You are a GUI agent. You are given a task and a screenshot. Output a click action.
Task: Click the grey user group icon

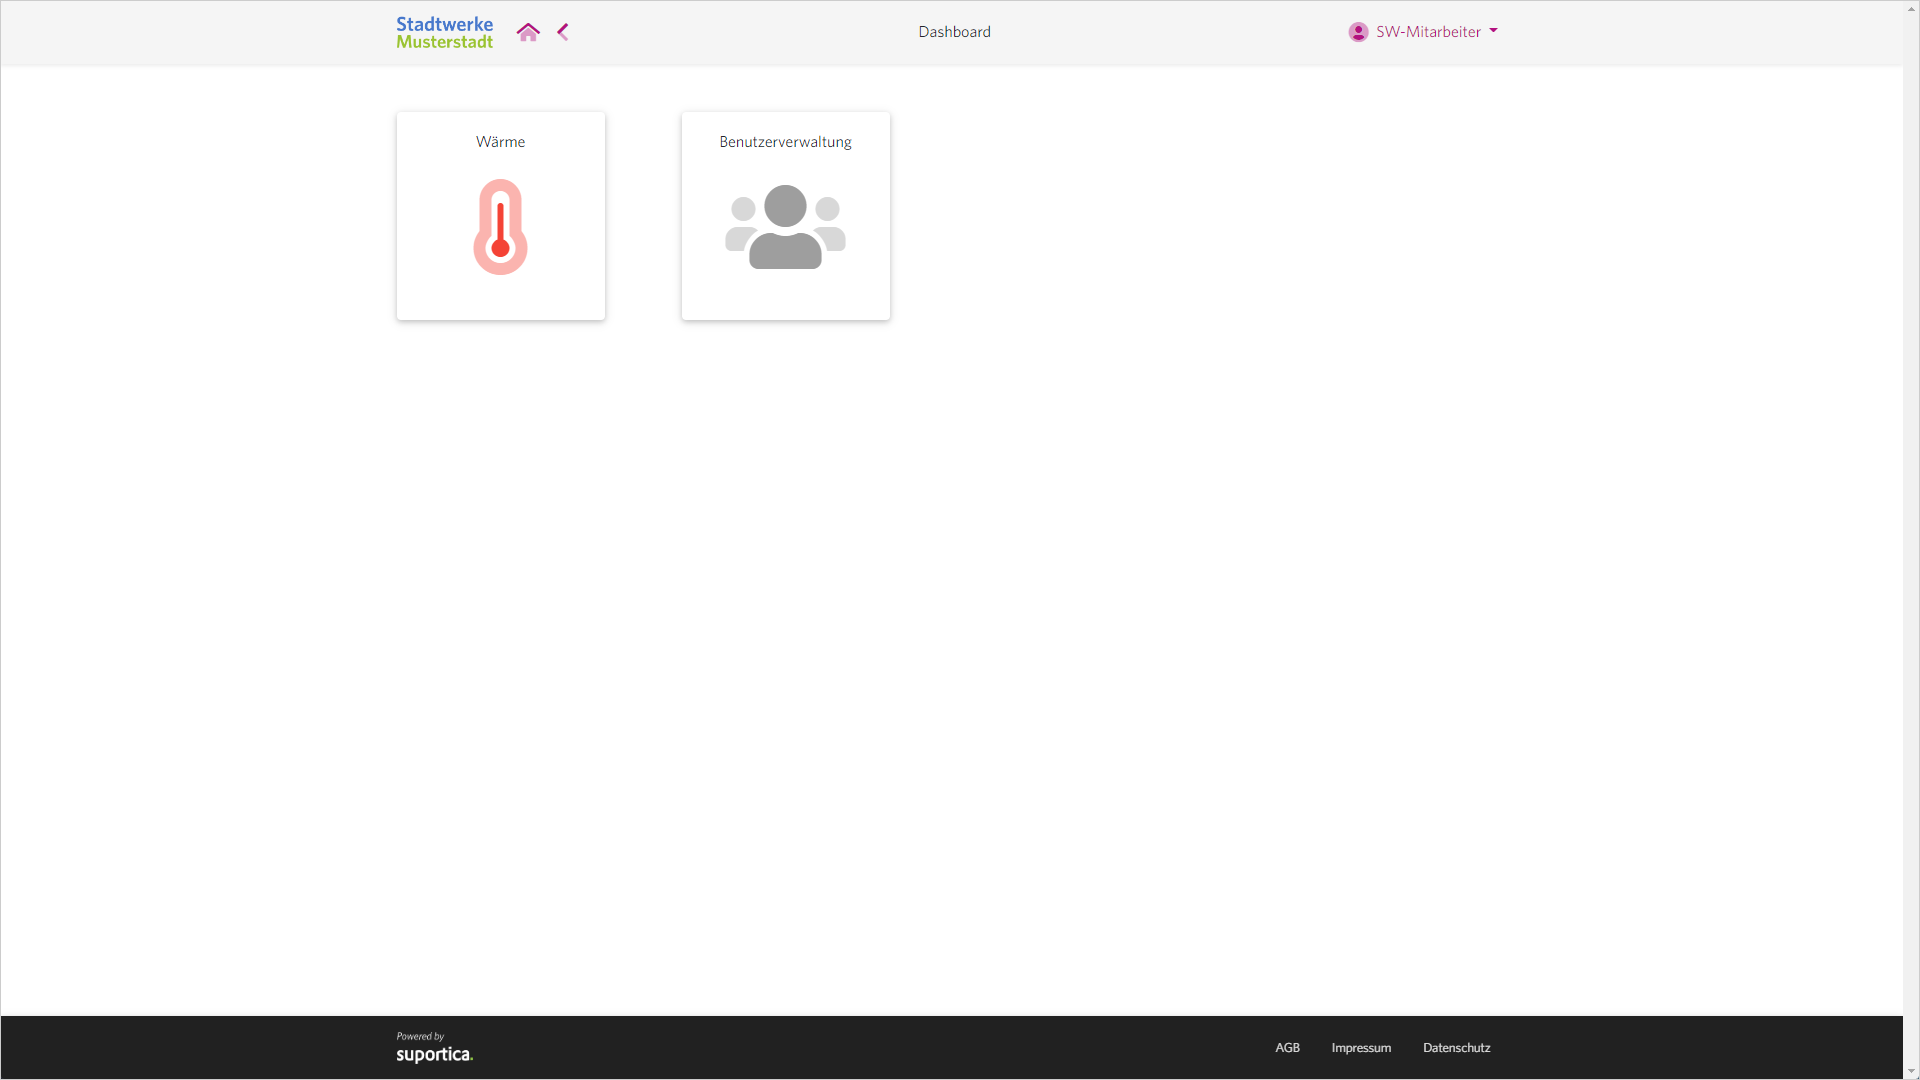[785, 227]
